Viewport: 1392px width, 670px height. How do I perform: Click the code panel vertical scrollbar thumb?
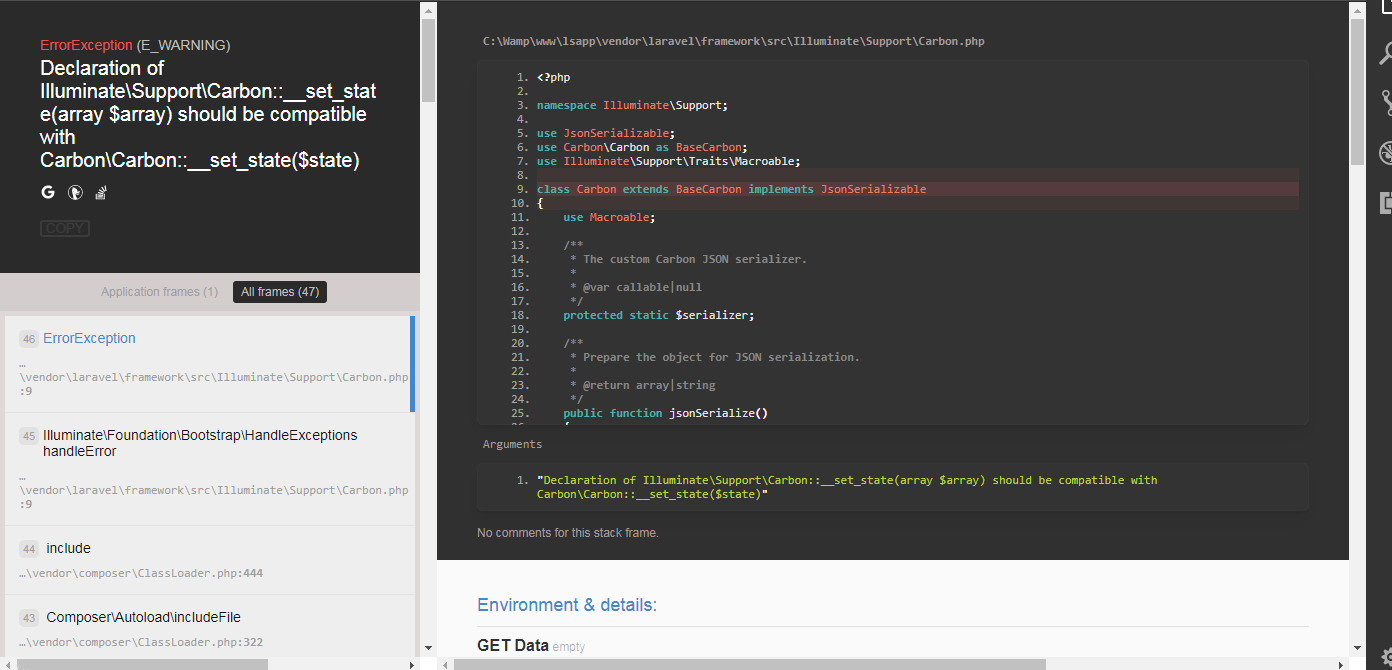[x=1357, y=91]
